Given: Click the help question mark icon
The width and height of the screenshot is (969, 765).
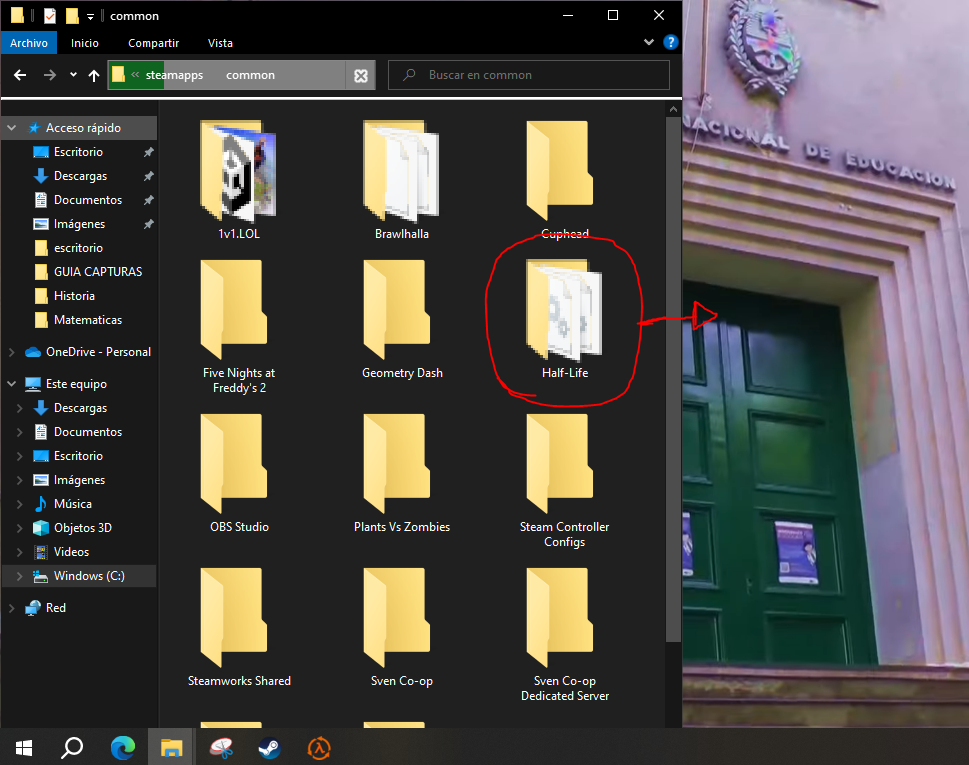Looking at the screenshot, I should [x=671, y=42].
